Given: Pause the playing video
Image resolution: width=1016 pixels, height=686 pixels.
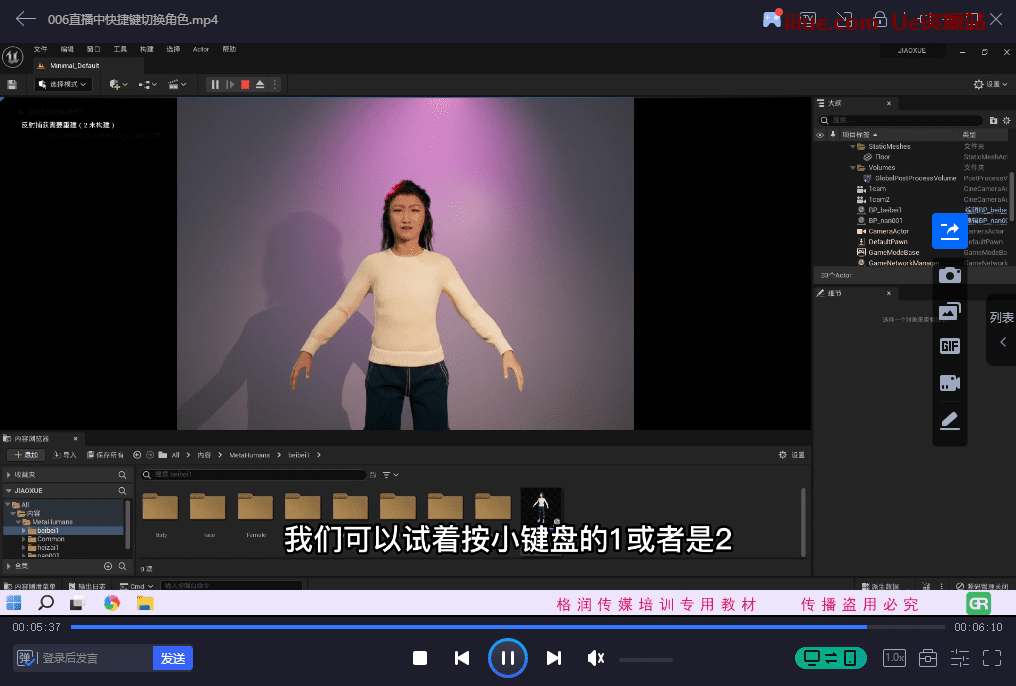Looking at the screenshot, I should 507,658.
